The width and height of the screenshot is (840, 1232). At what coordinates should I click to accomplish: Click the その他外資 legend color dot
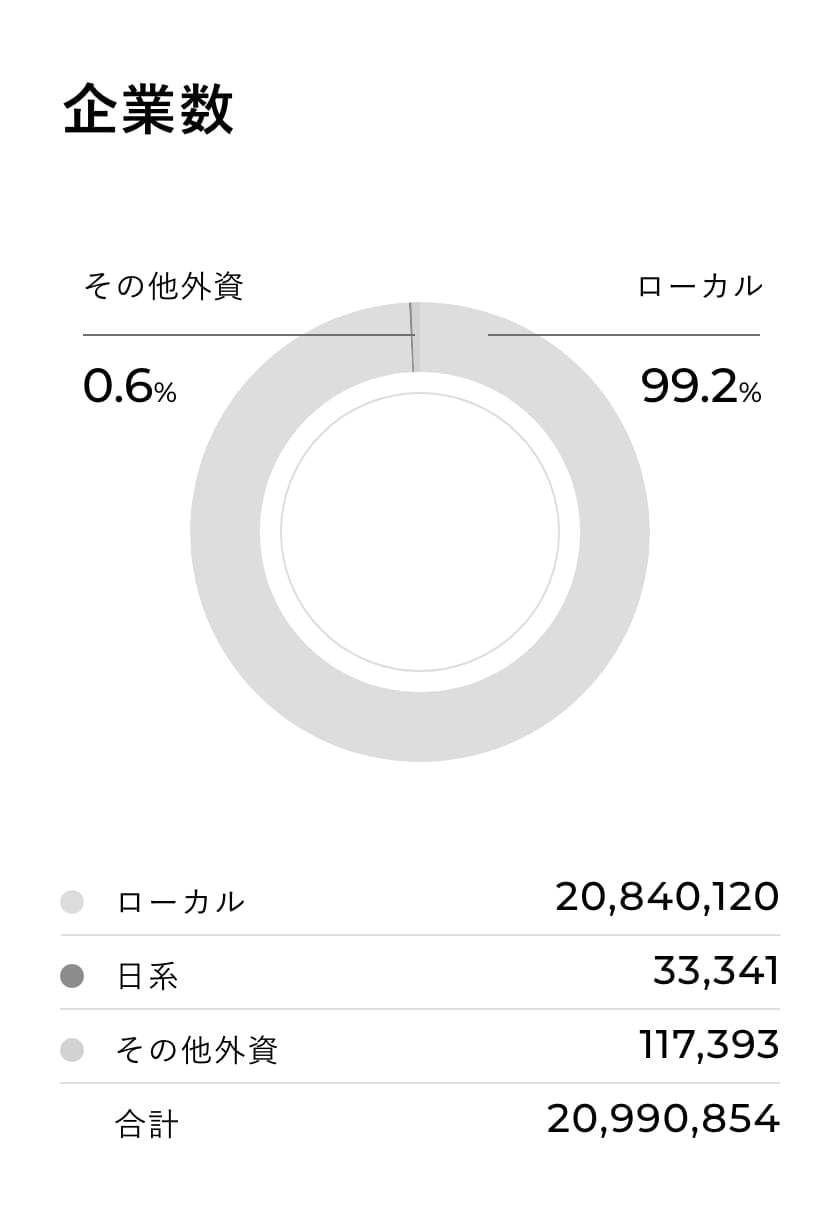click(x=72, y=1050)
